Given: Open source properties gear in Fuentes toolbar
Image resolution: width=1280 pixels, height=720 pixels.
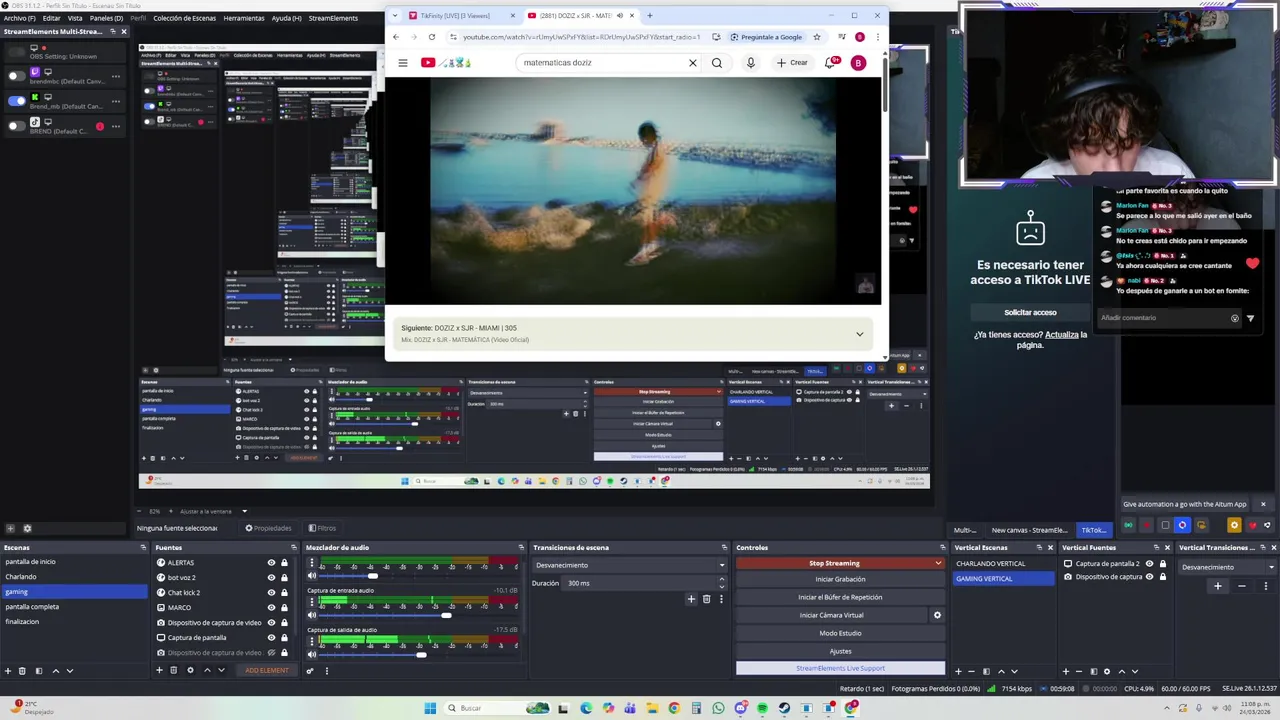Looking at the screenshot, I should click(190, 670).
